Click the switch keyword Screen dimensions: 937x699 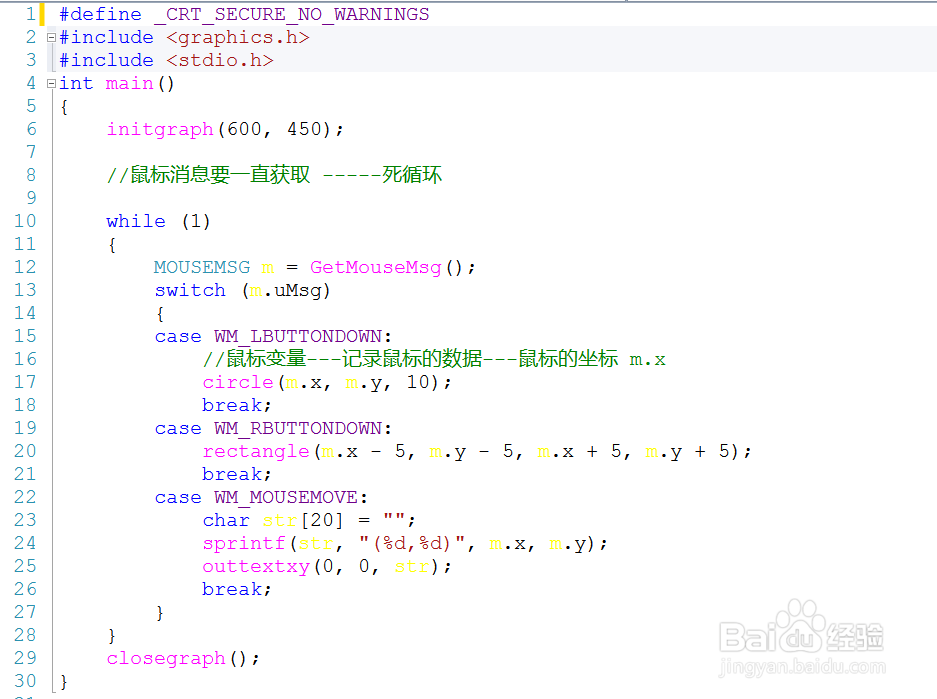190,290
